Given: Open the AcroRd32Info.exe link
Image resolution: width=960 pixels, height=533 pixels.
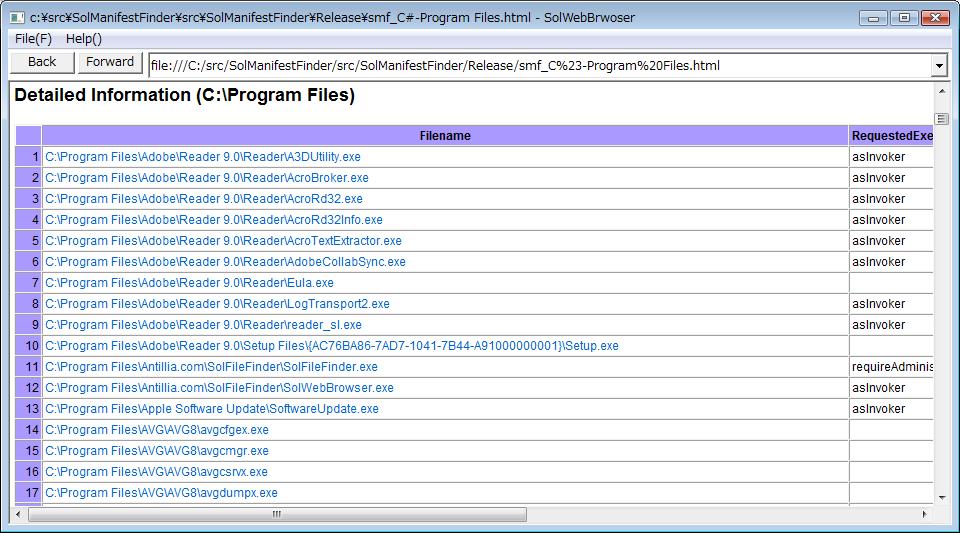Looking at the screenshot, I should pos(214,220).
